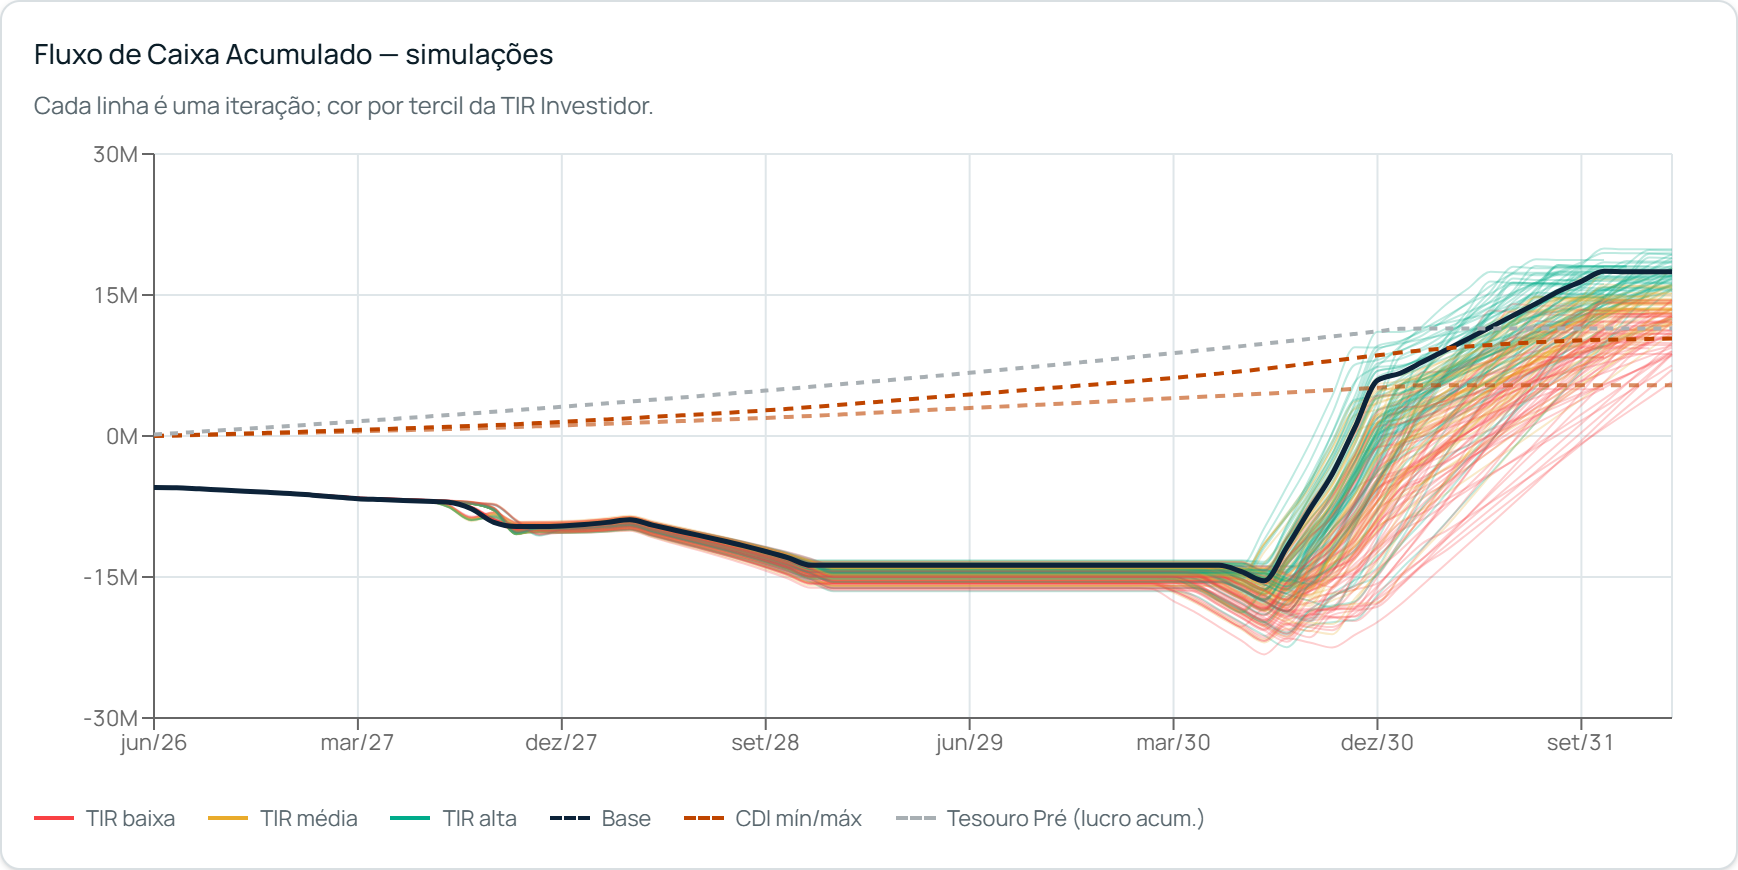
Task: Click the 15M y-axis label
Action: pos(116,295)
